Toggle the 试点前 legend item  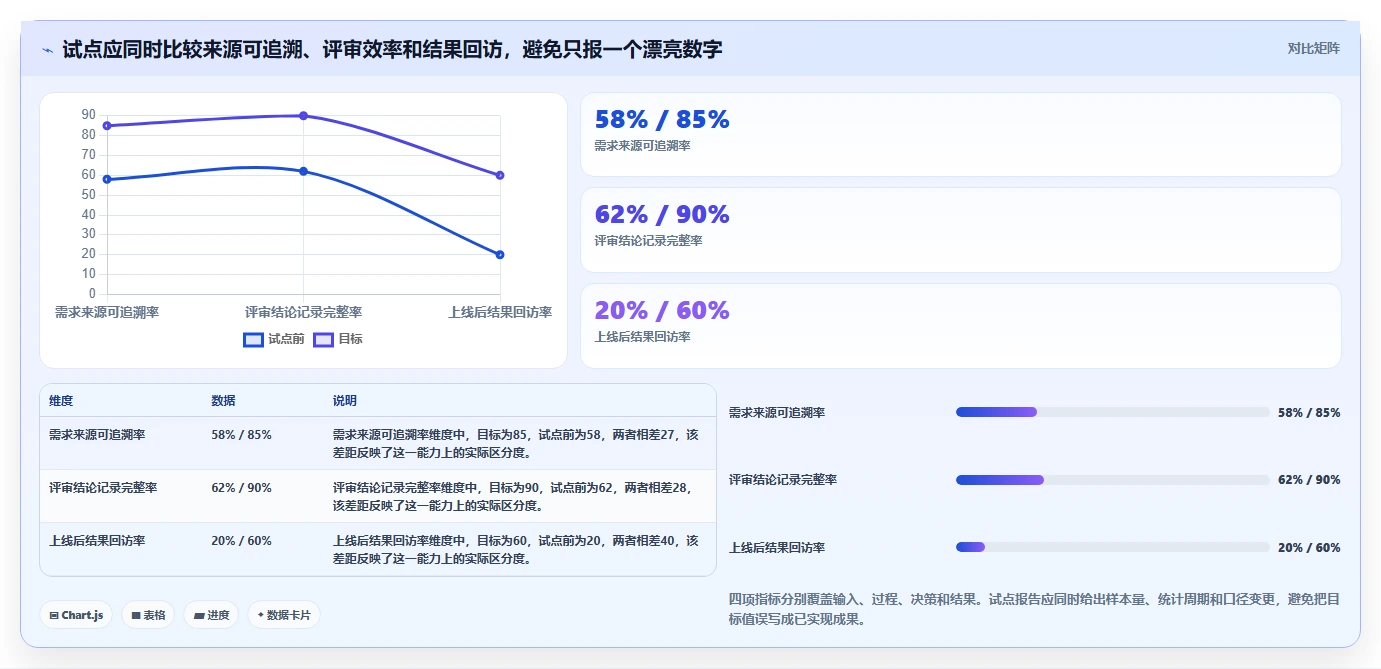tap(274, 339)
